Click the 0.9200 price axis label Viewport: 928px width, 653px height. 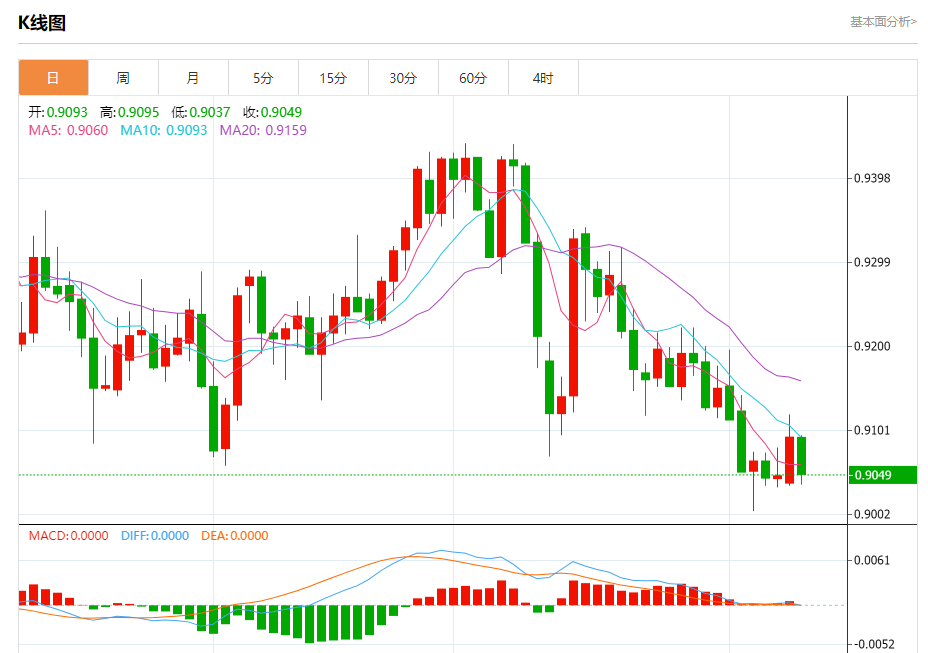[872, 346]
